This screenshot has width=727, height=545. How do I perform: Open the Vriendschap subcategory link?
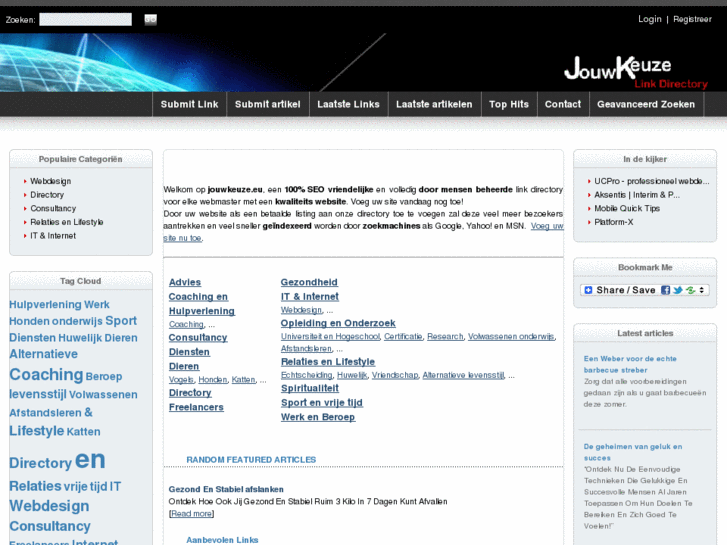coord(395,375)
